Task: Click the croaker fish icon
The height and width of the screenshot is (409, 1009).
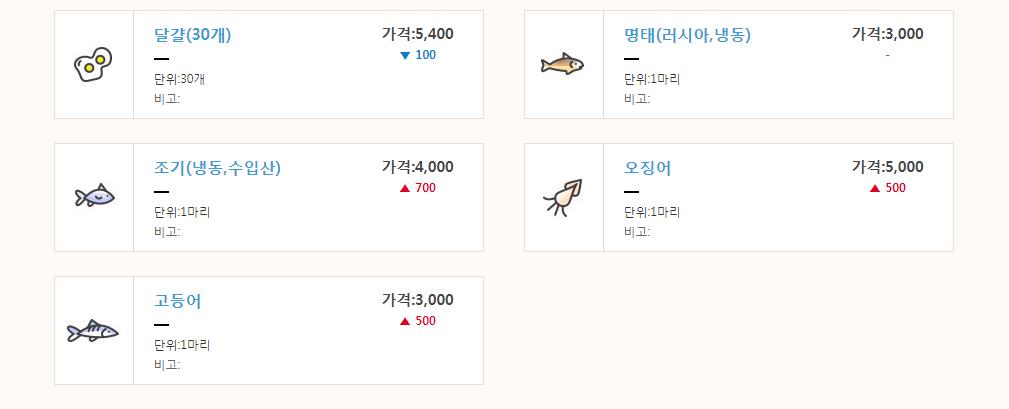Action: pyautogui.click(x=94, y=195)
